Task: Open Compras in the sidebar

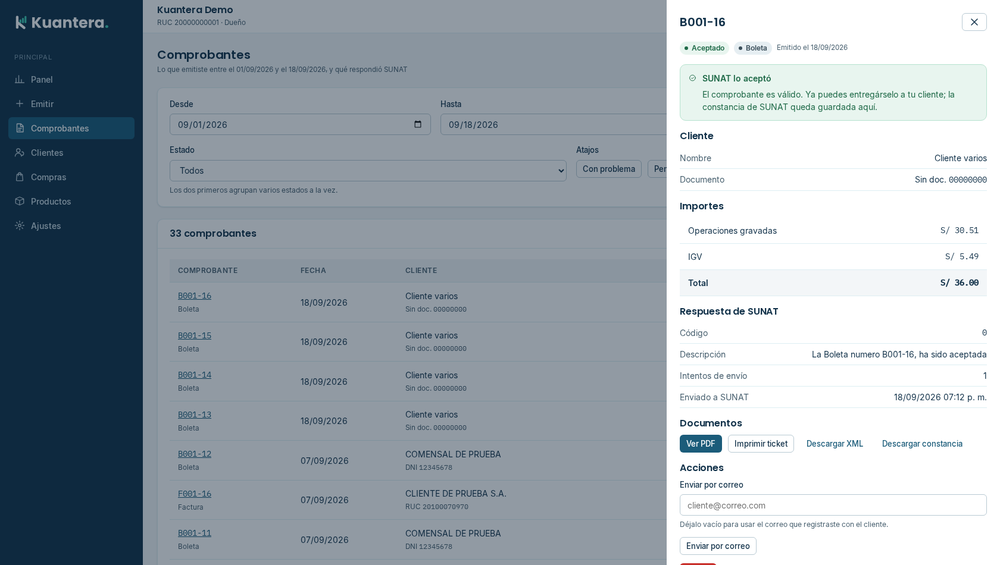Action: (71, 177)
